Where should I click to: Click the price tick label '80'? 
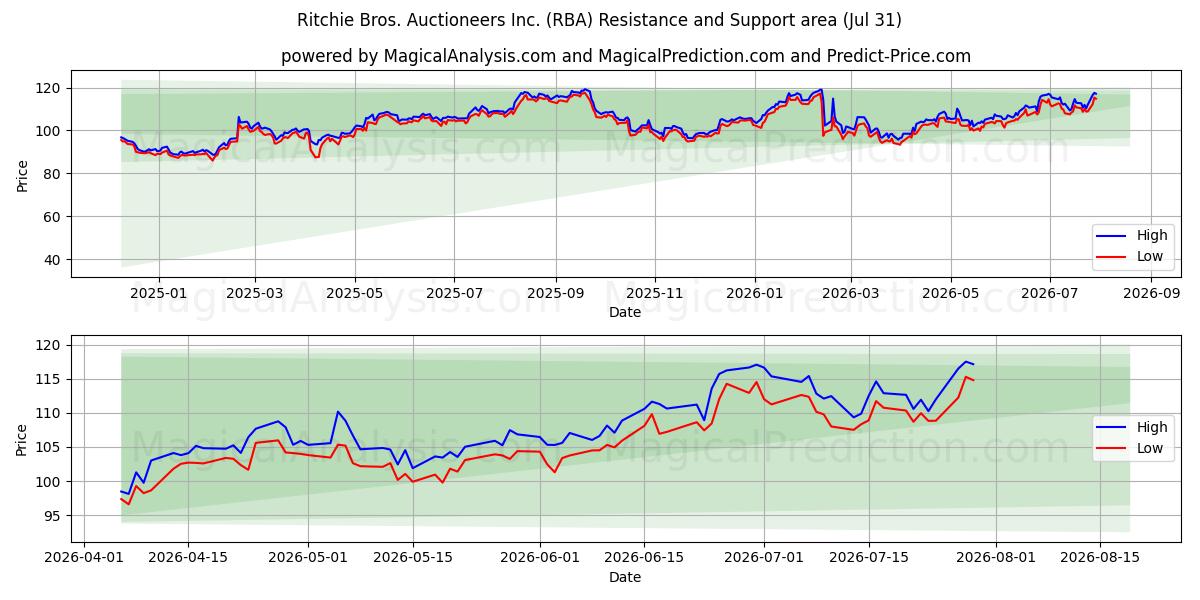point(53,174)
